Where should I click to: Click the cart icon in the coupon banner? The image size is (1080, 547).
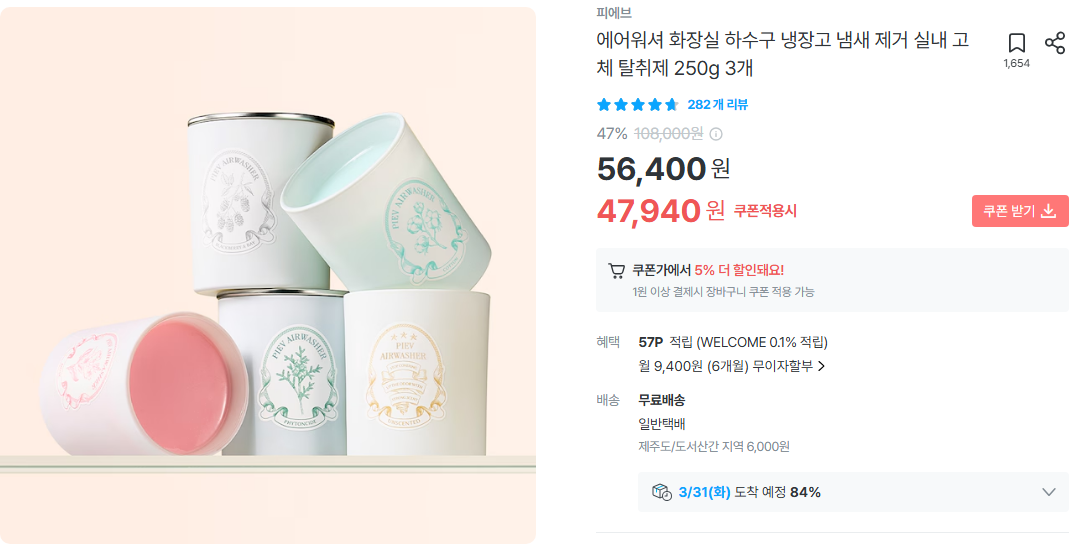coord(617,270)
